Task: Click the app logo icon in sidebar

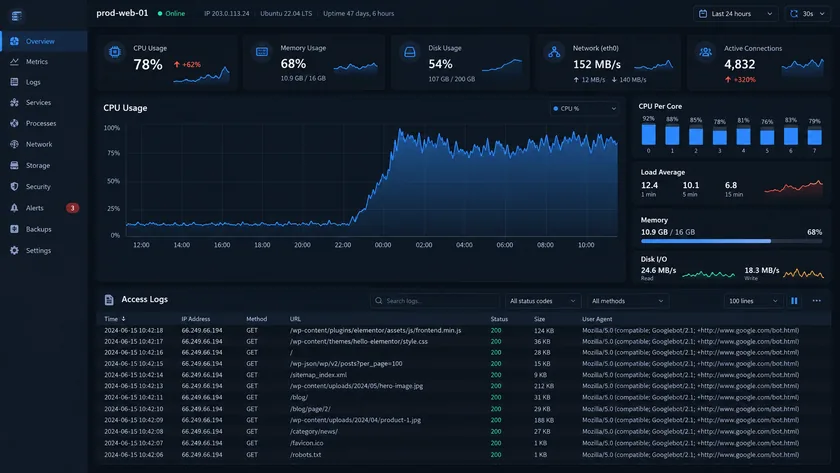Action: click(x=17, y=16)
